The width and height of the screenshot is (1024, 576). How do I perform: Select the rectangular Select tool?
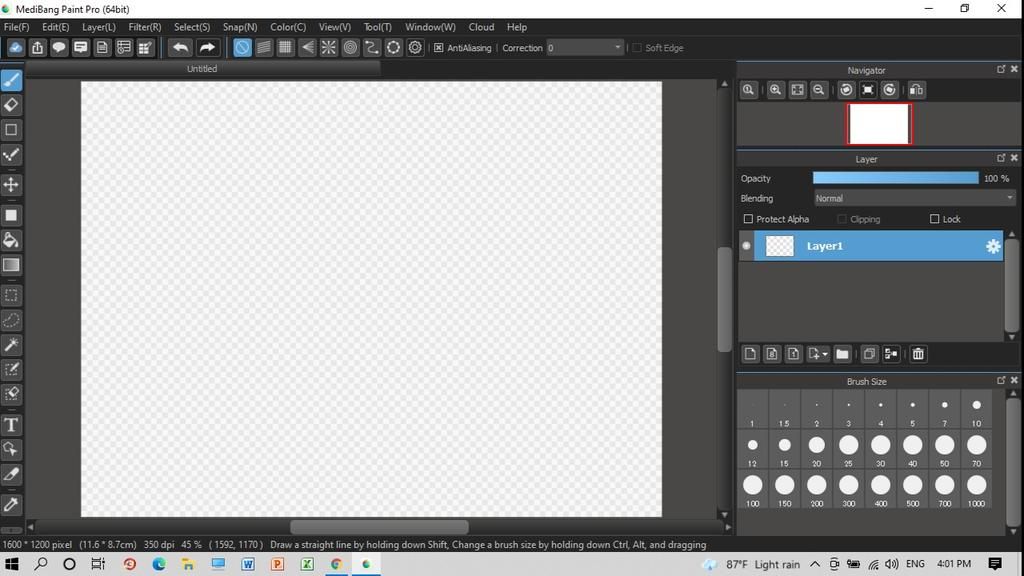coord(11,295)
